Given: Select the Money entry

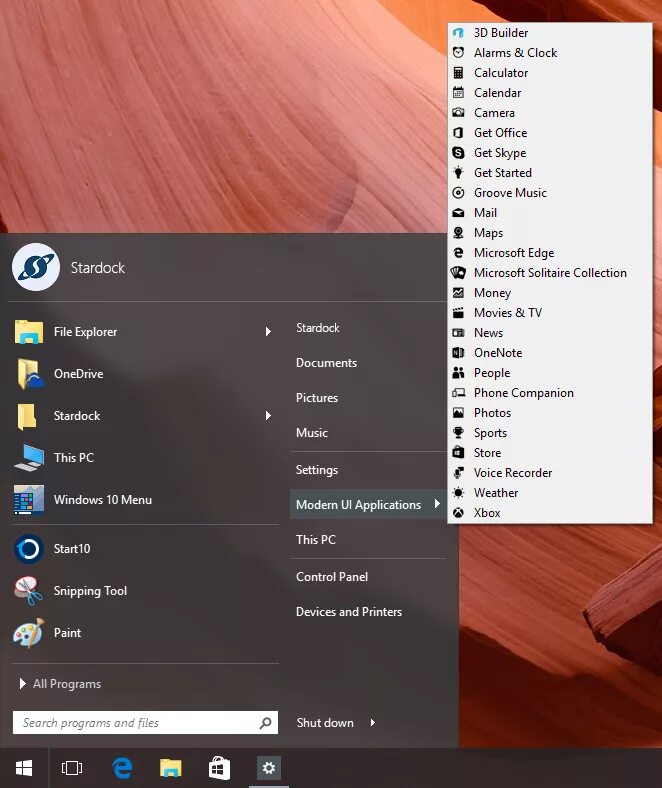Looking at the screenshot, I should click(x=550, y=292).
